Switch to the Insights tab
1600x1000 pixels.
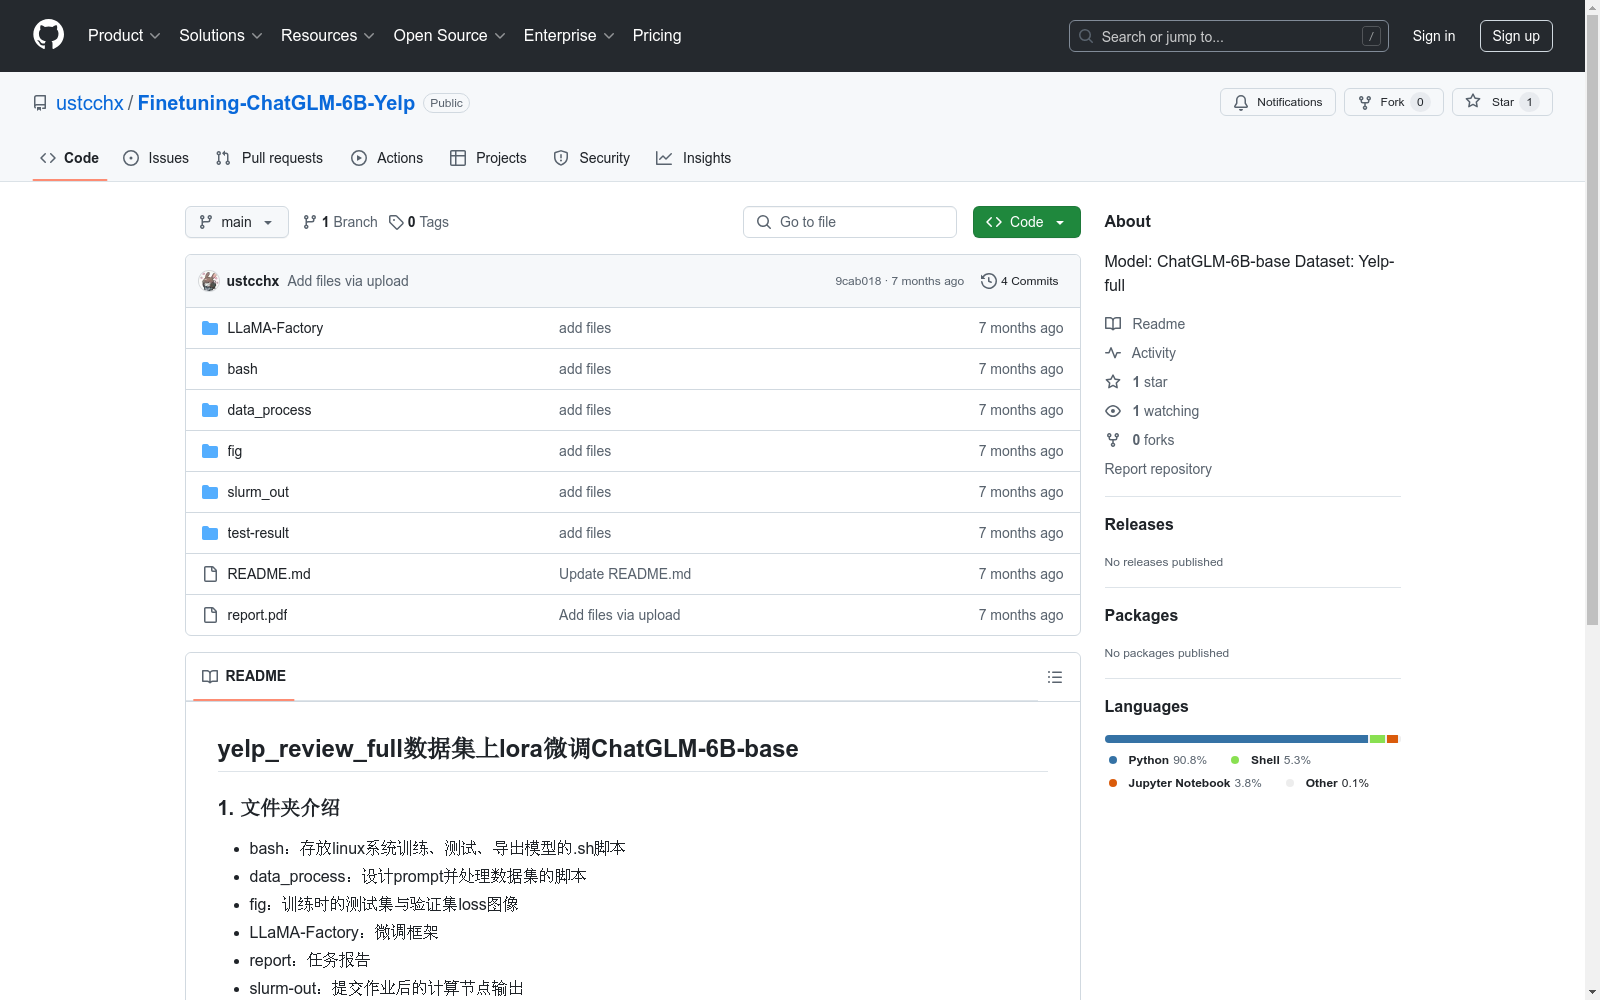click(694, 158)
